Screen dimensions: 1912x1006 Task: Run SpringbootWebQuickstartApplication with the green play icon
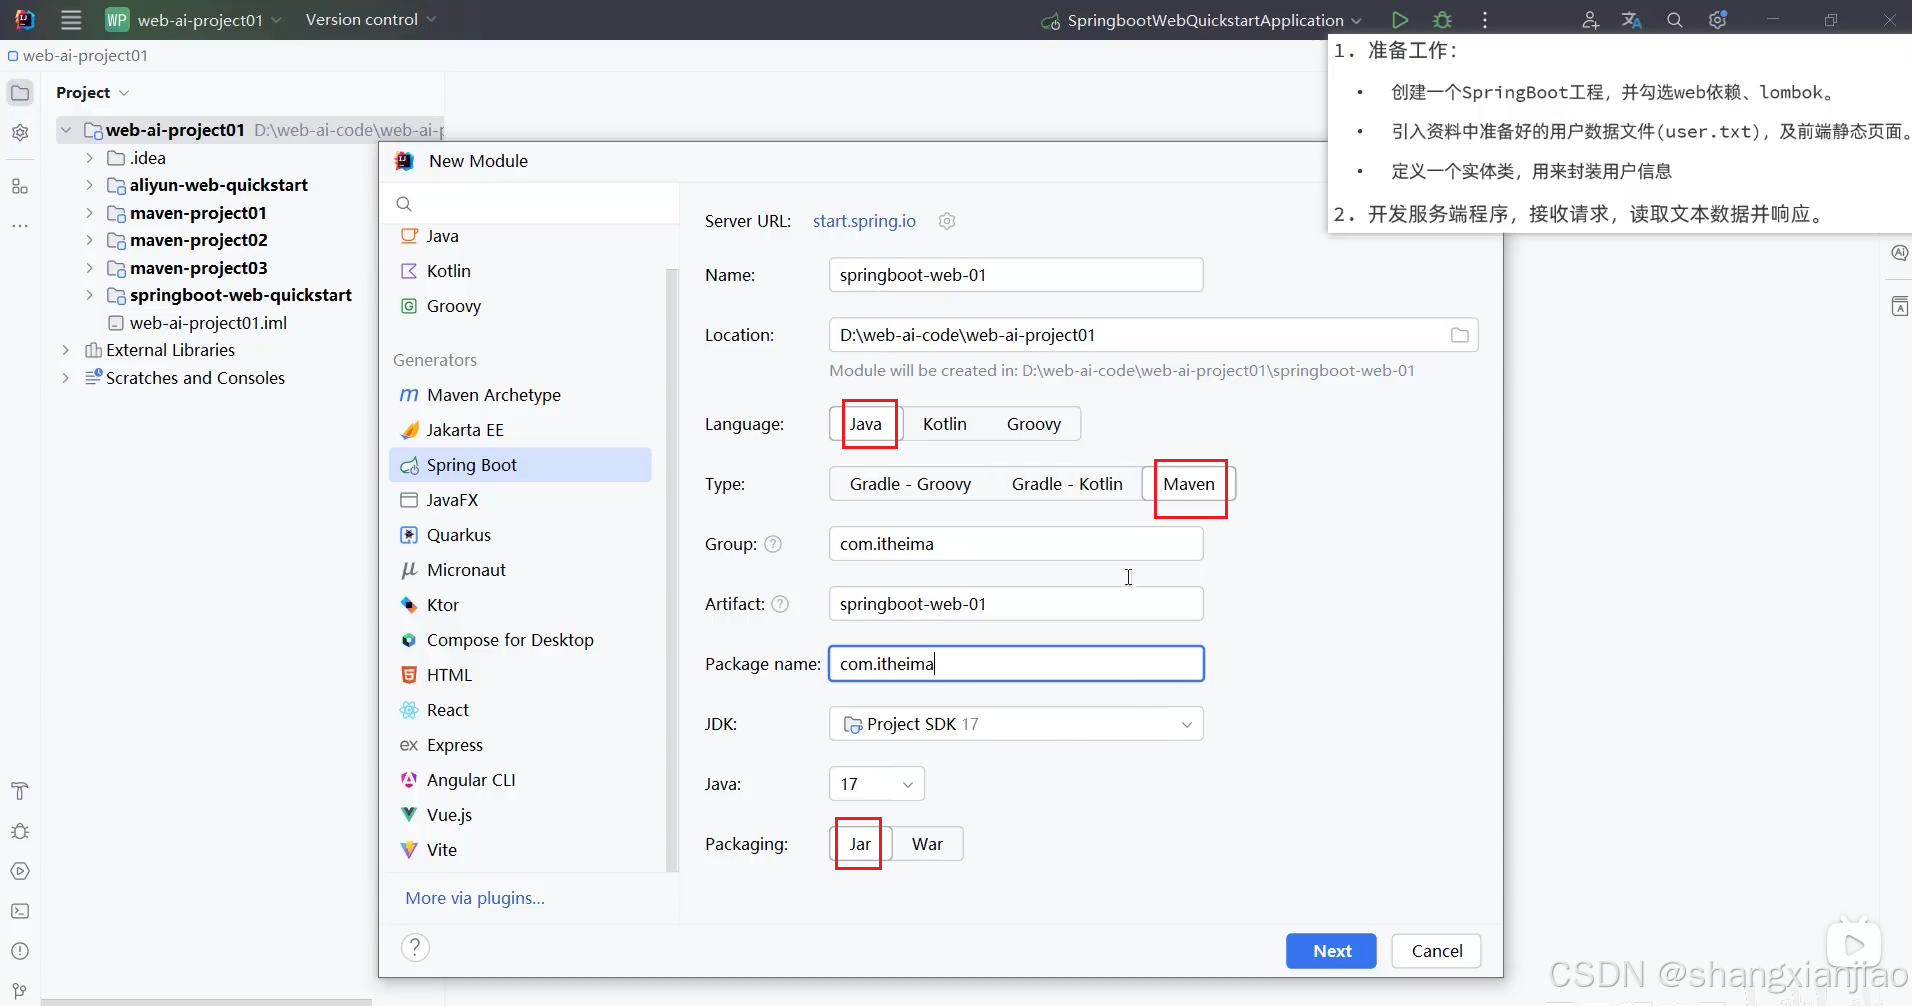click(1400, 20)
